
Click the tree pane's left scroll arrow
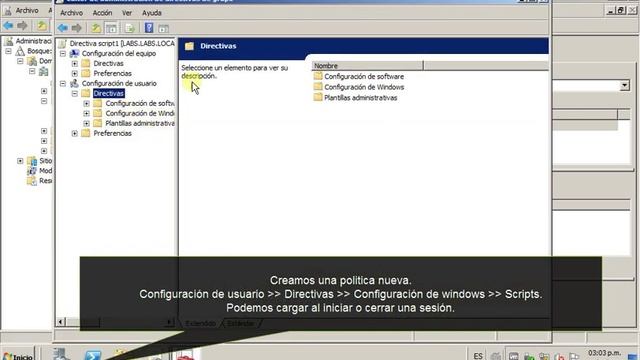[60, 322]
